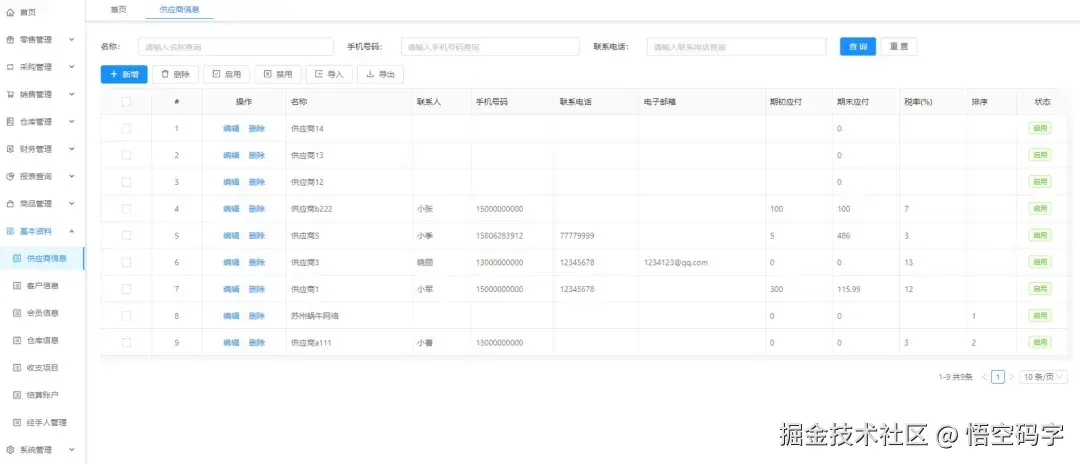Check the box for row 供应商14
This screenshot has width=1080, height=464.
(126, 129)
